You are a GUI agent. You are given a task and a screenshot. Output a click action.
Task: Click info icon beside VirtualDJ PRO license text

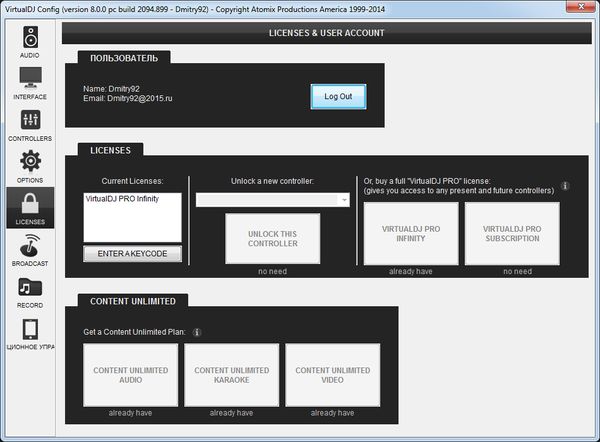click(x=565, y=186)
